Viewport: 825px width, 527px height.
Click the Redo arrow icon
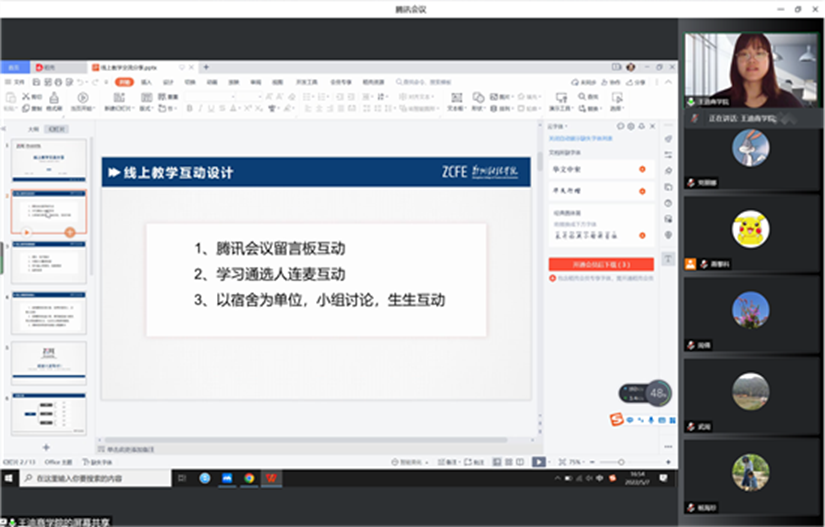click(95, 82)
